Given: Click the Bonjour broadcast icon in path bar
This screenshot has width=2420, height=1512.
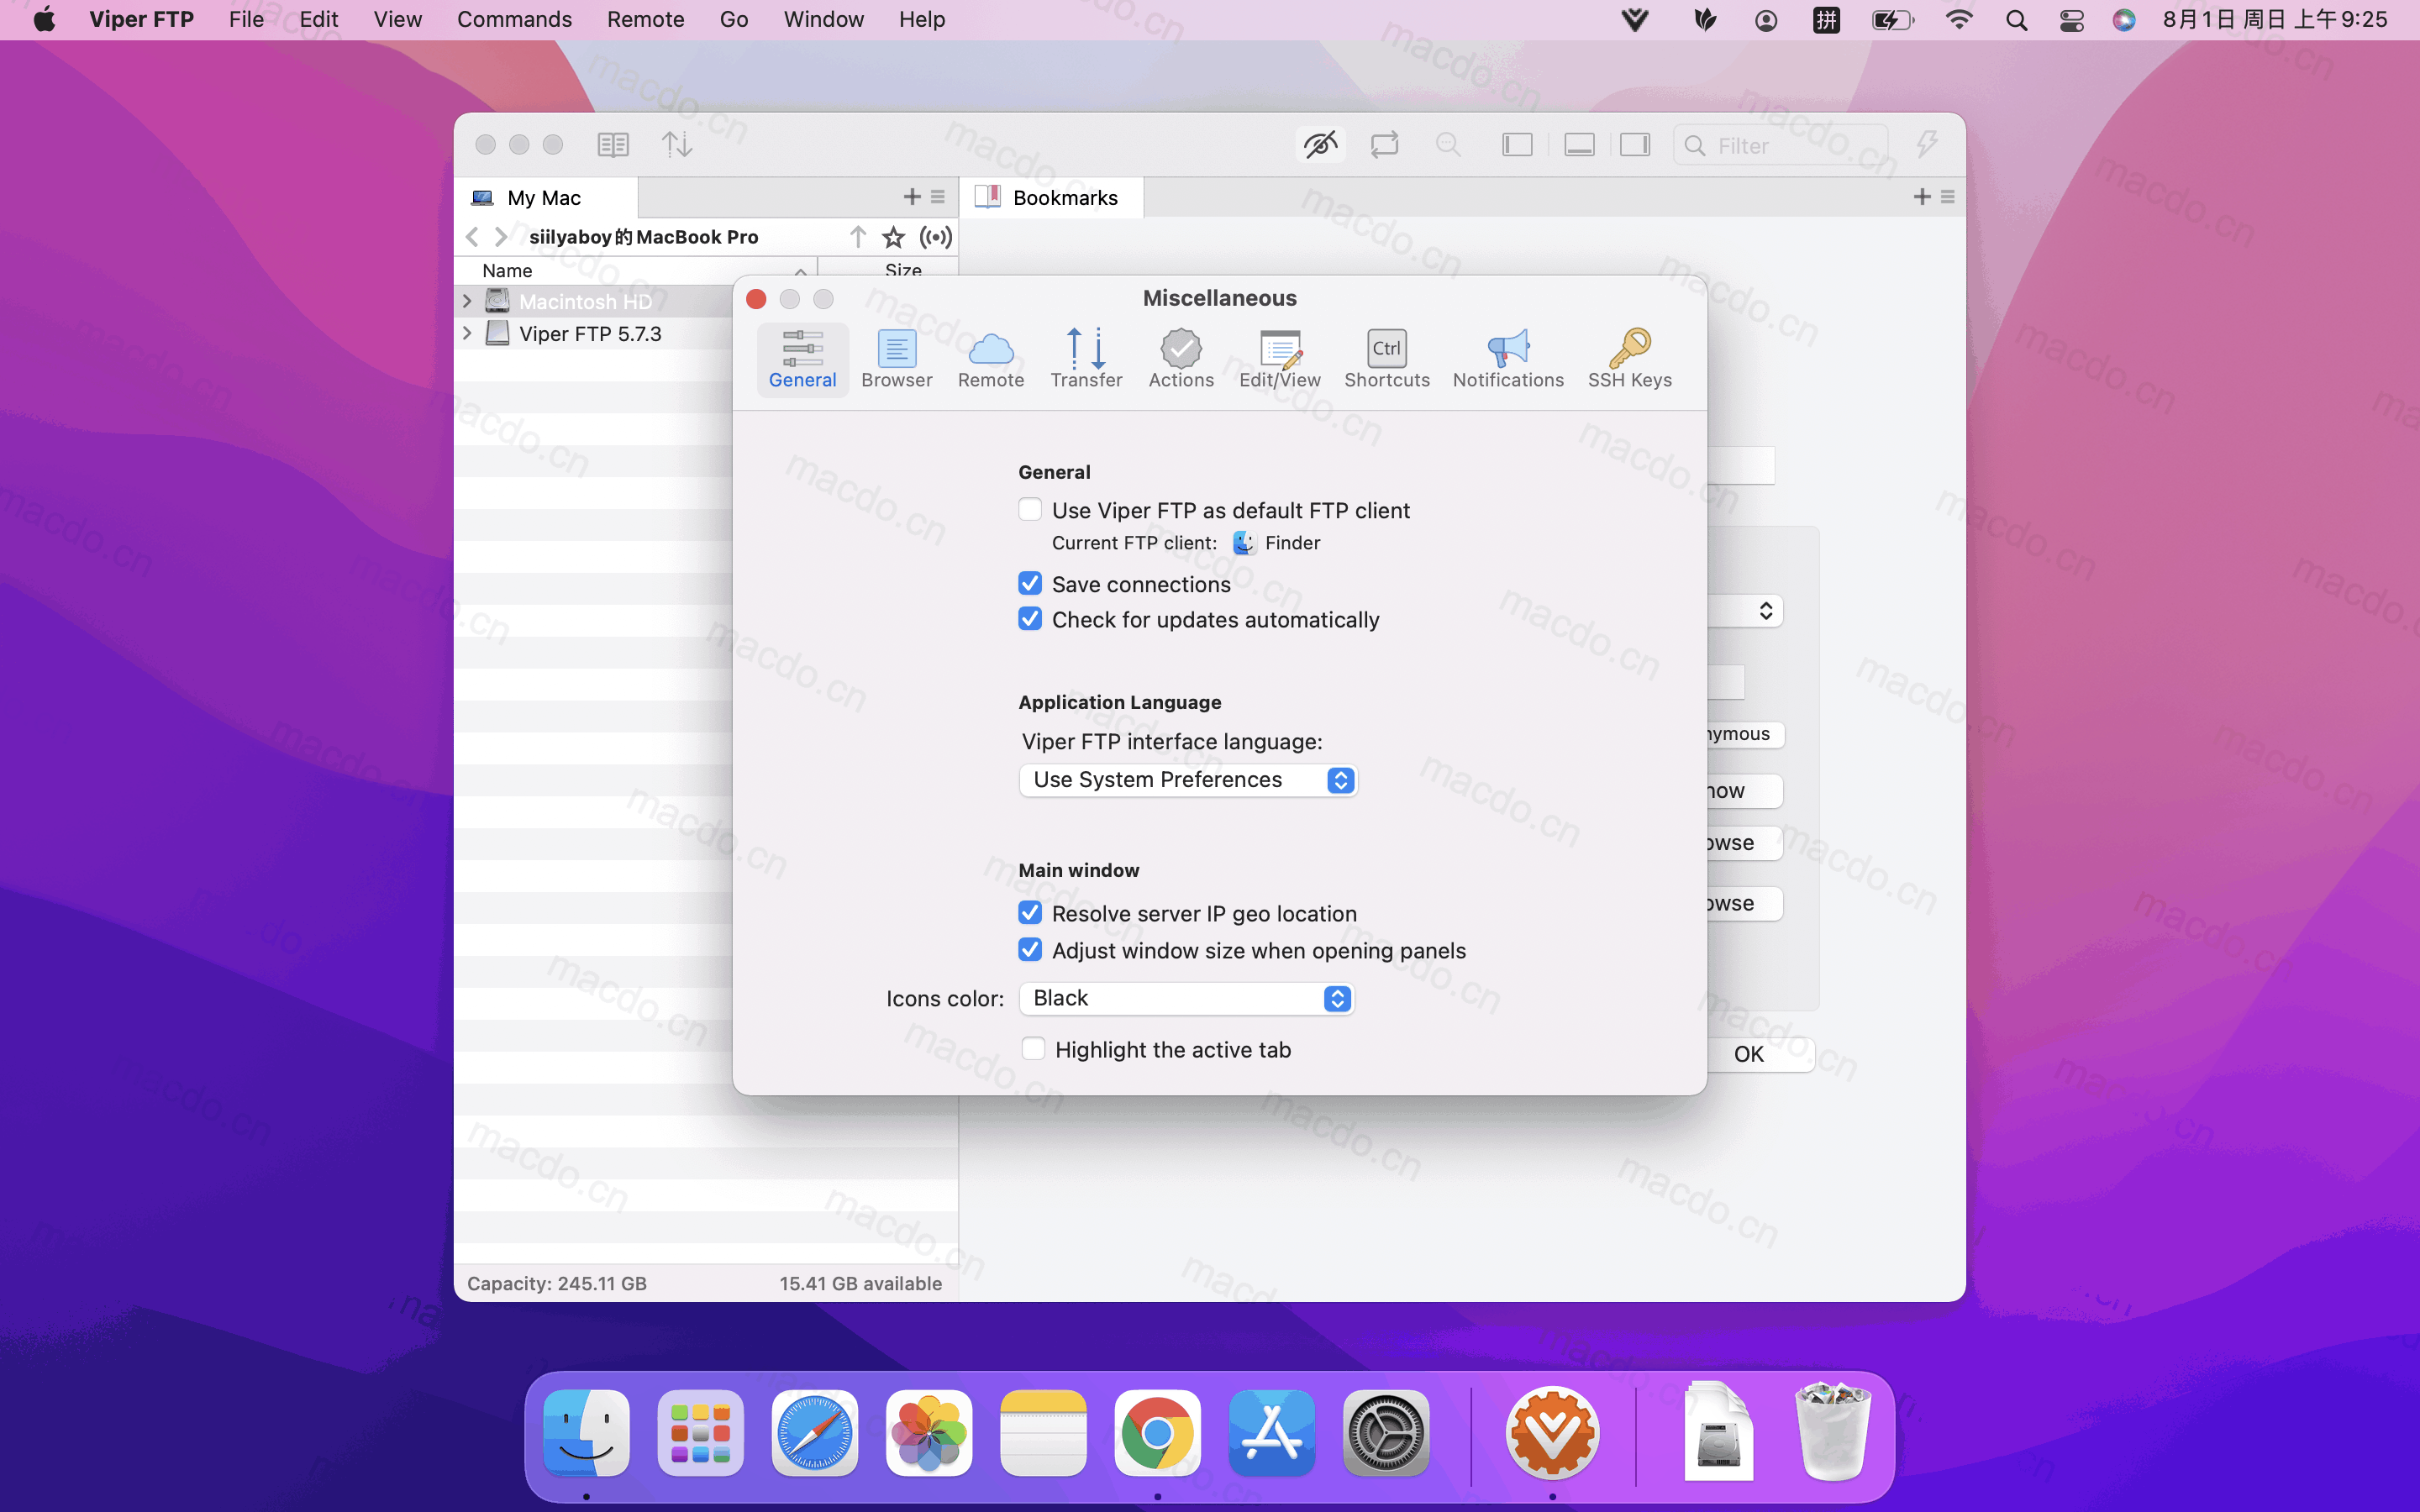Looking at the screenshot, I should [935, 237].
